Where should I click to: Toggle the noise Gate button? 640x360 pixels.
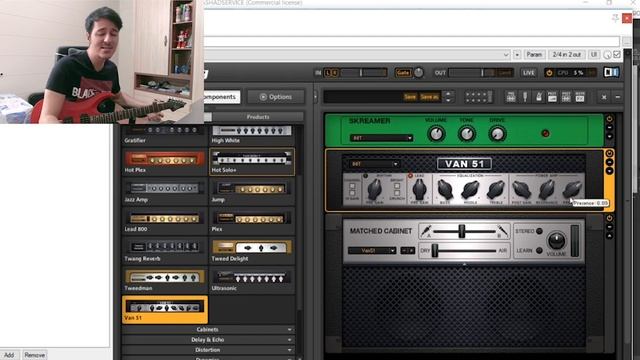403,73
